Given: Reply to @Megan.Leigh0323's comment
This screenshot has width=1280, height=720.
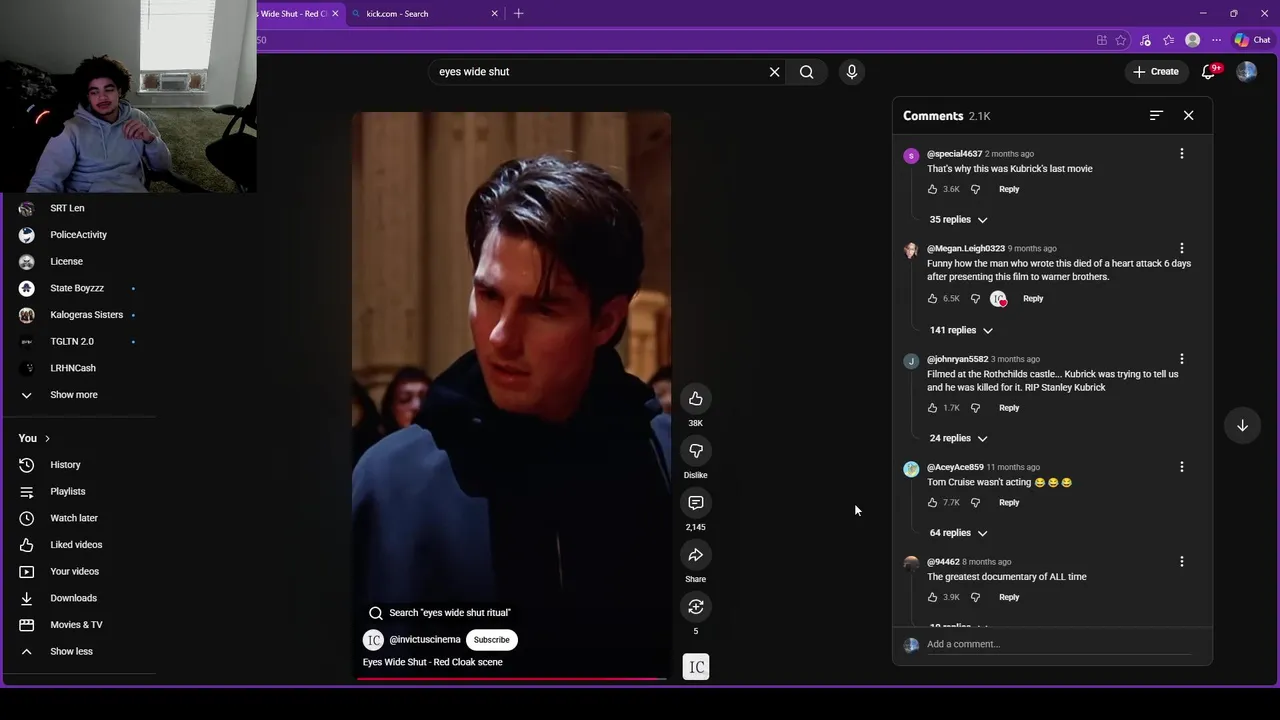Looking at the screenshot, I should pyautogui.click(x=1033, y=298).
